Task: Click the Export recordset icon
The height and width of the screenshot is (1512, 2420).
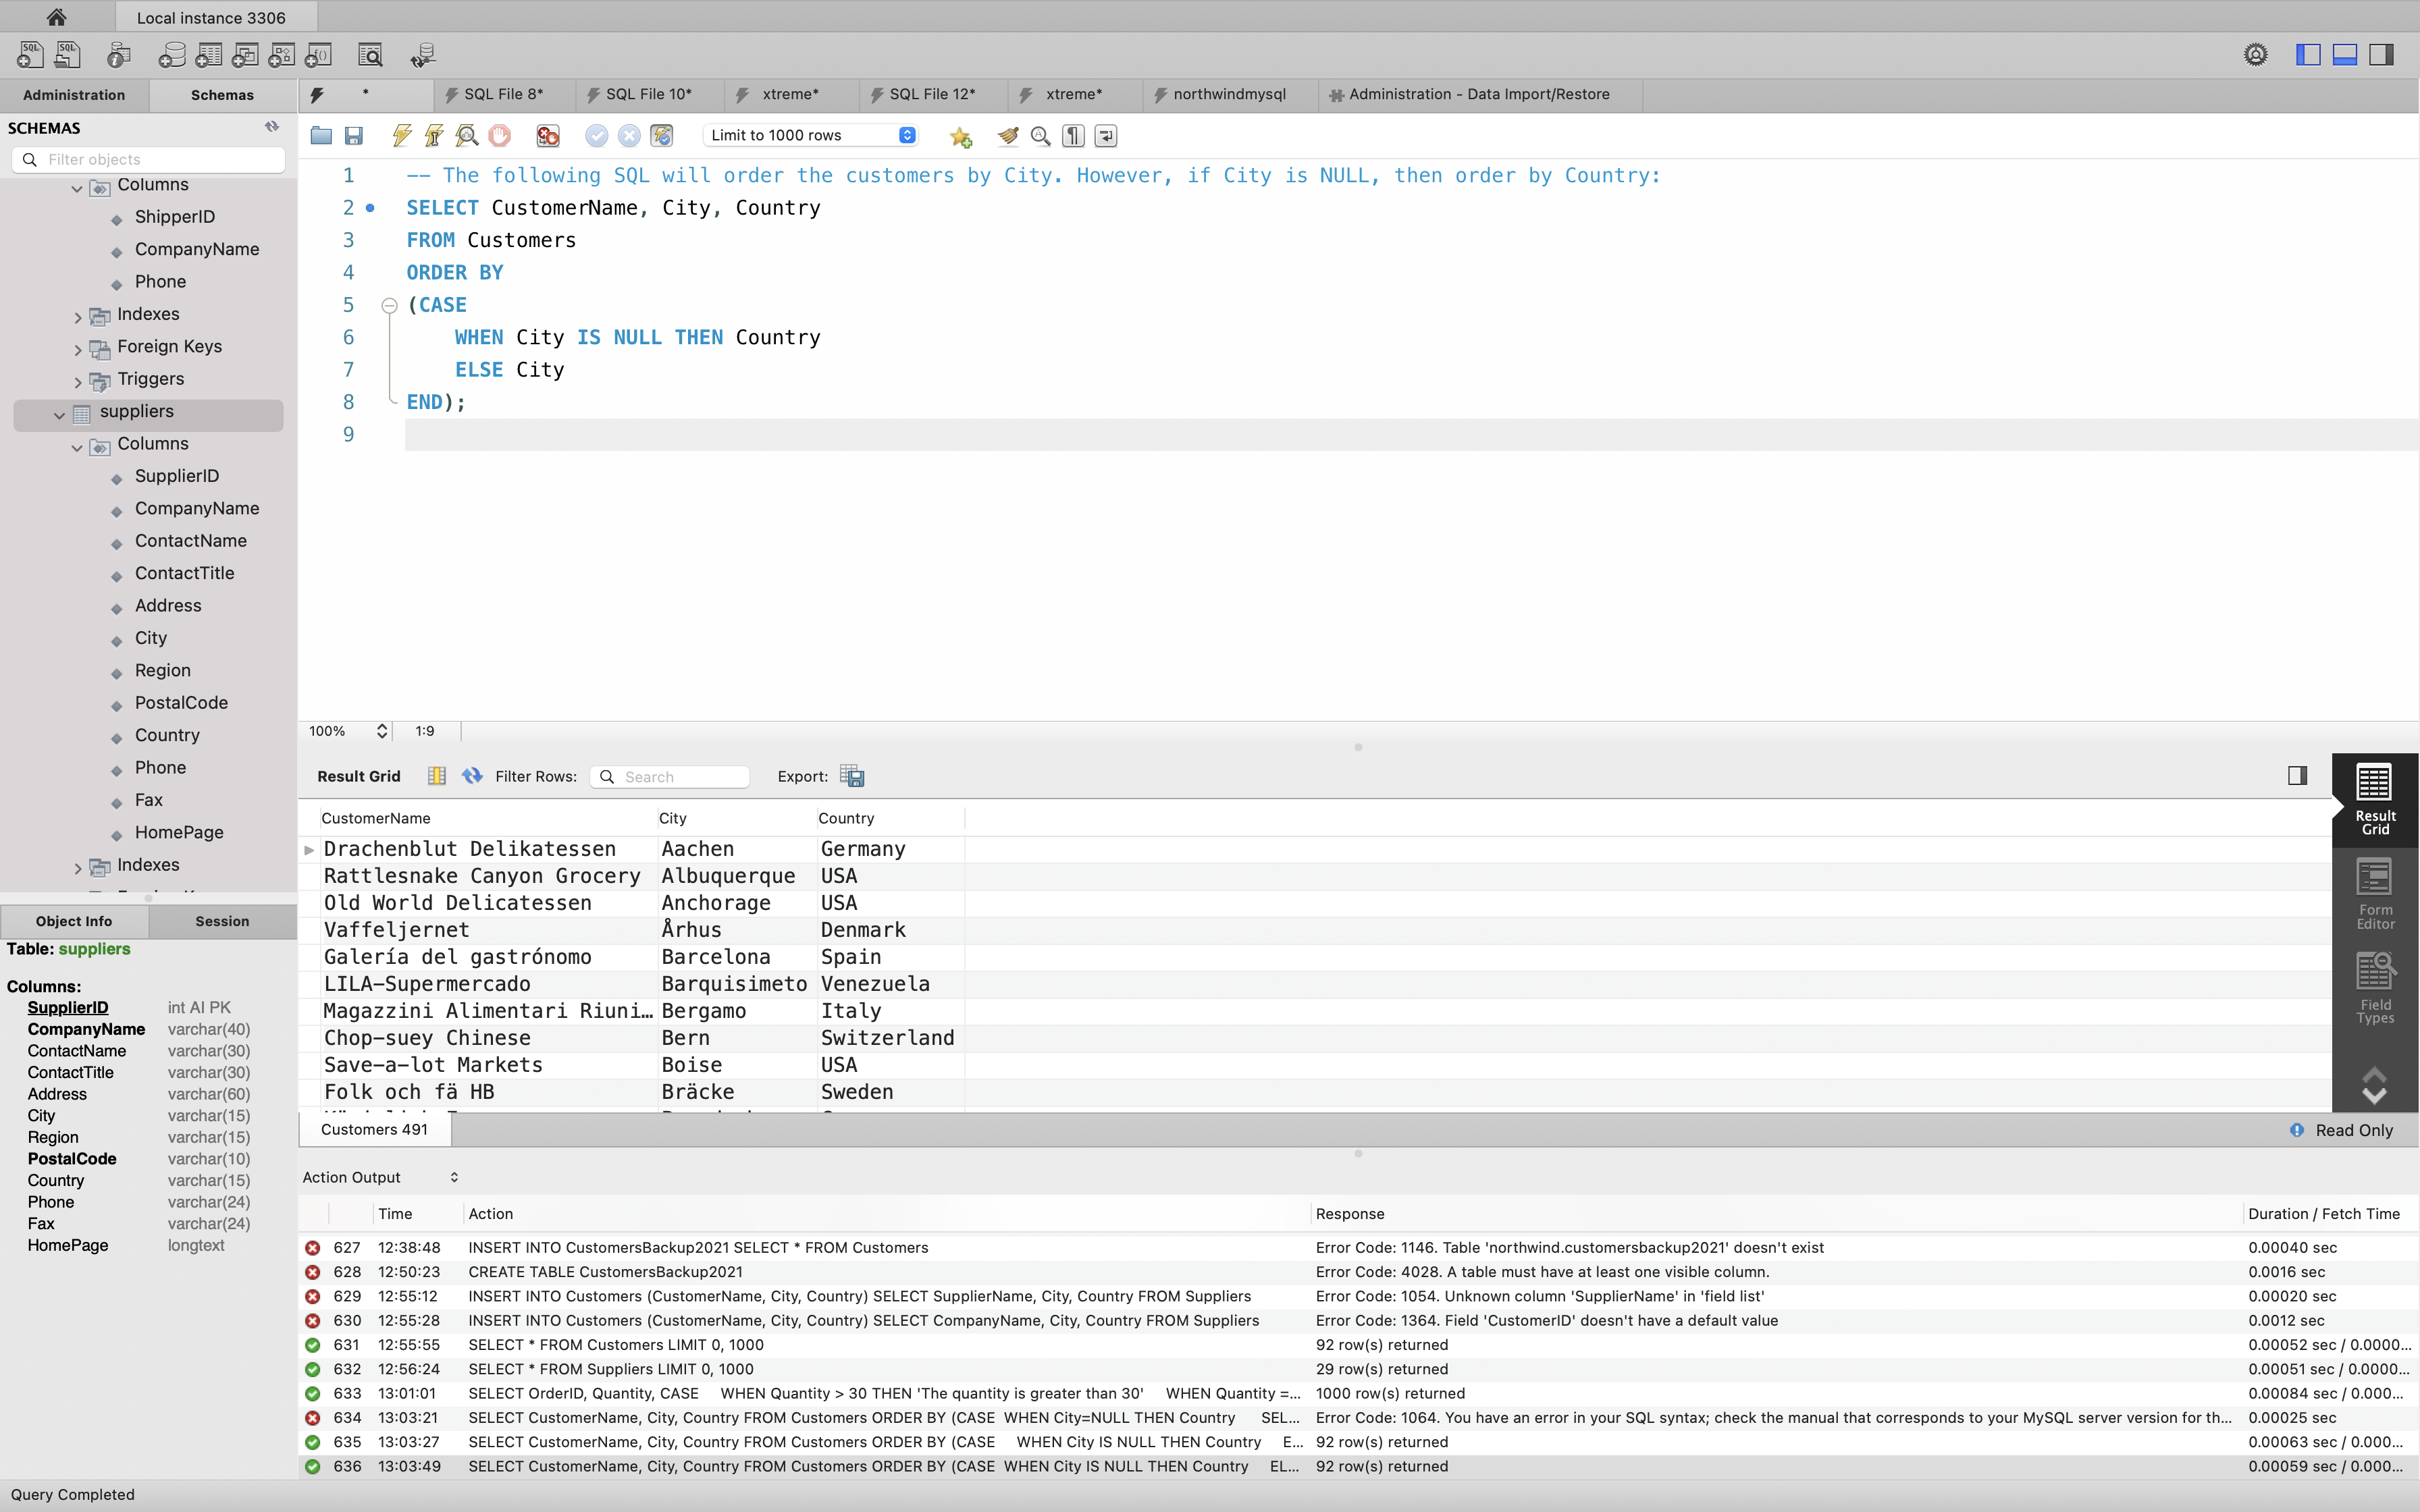Action: tap(852, 776)
